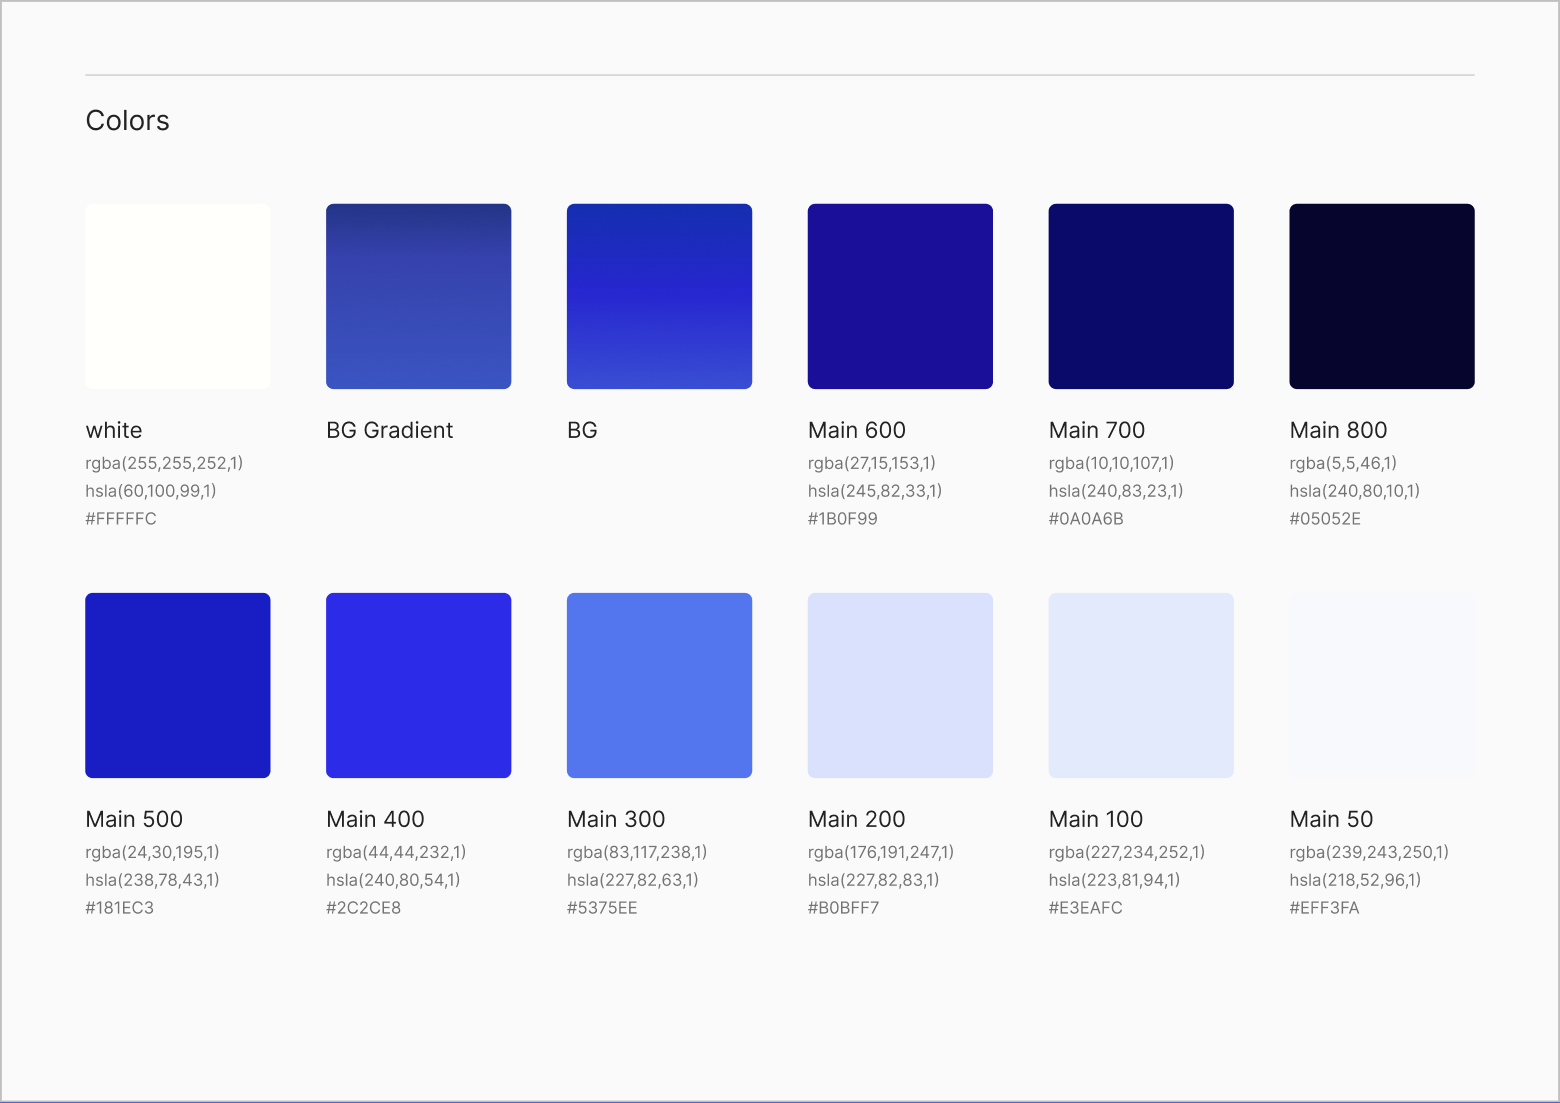Image resolution: width=1560 pixels, height=1103 pixels.
Task: Click the Main 600 label
Action: coord(857,430)
